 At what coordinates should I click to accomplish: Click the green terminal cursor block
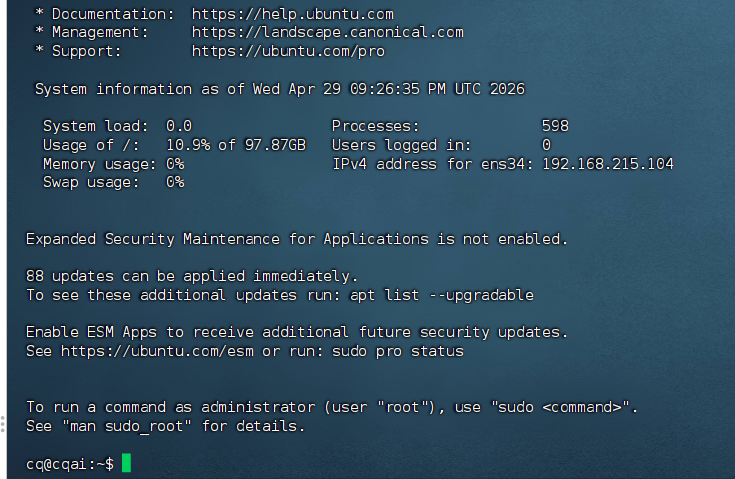(126, 463)
